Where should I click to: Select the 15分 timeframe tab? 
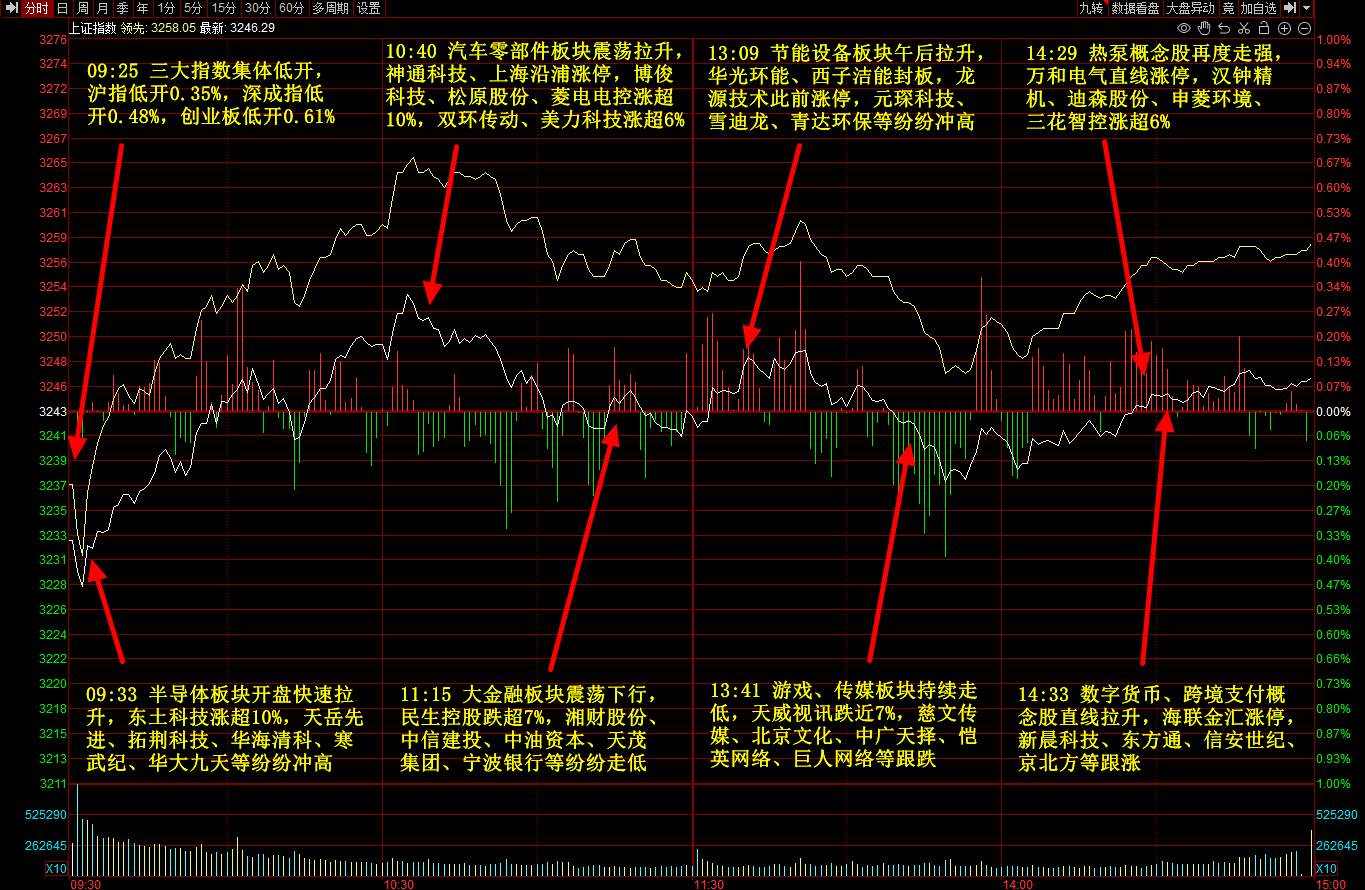(x=224, y=8)
